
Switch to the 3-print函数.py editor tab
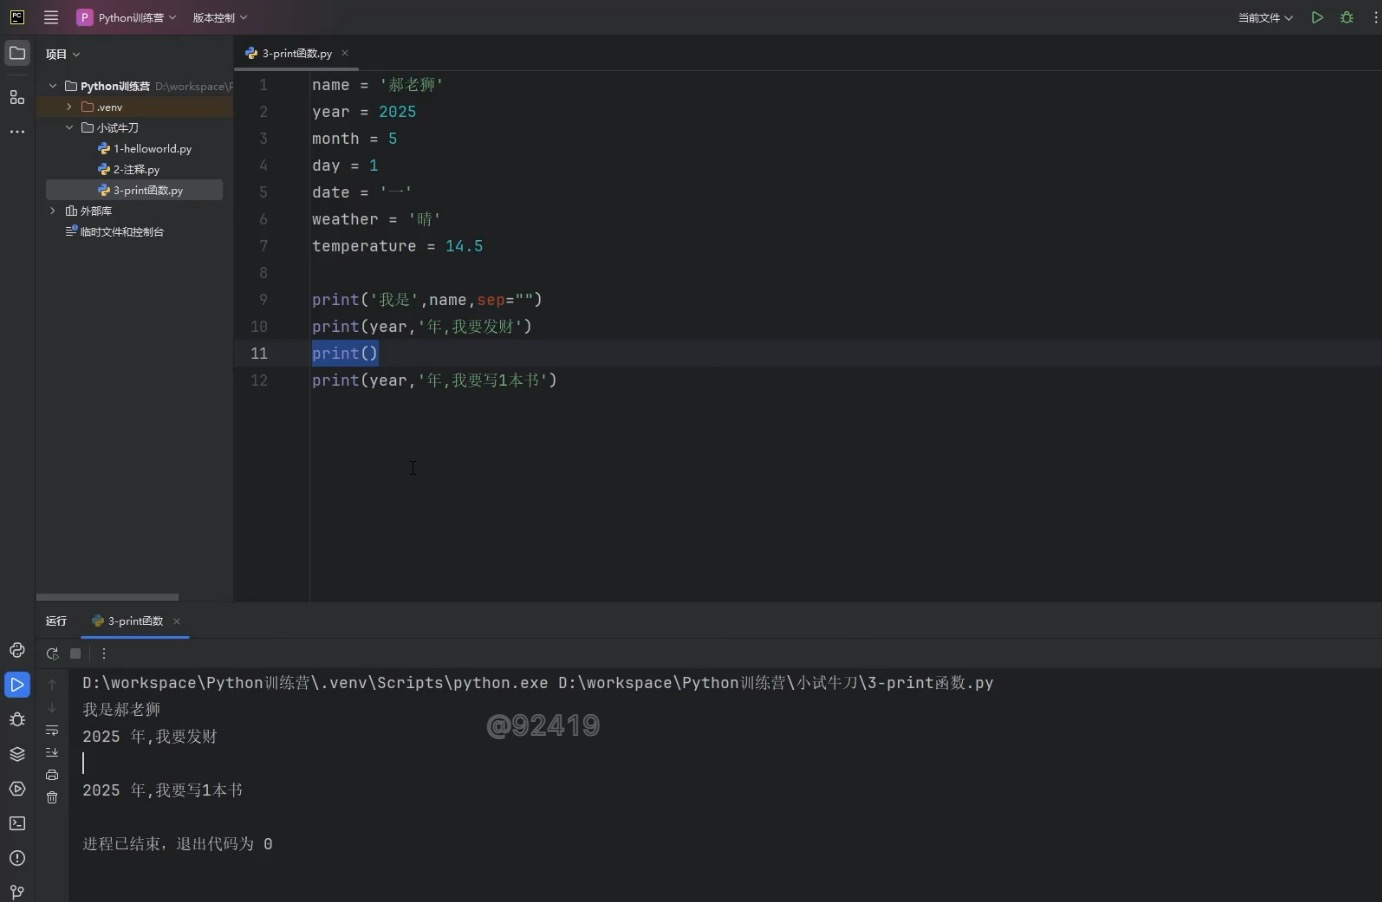click(x=296, y=53)
